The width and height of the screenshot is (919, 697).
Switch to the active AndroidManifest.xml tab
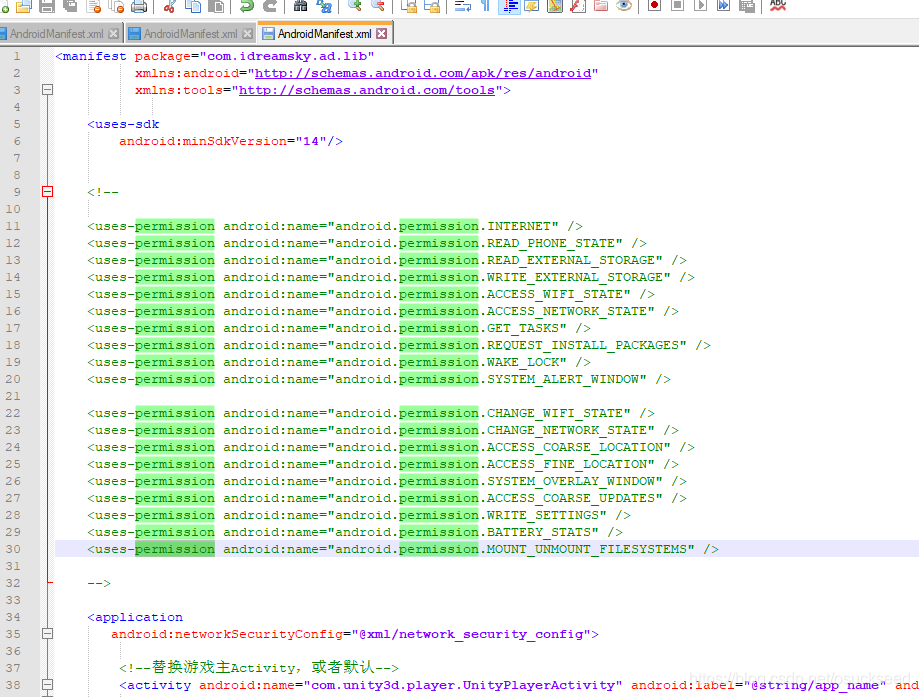[324, 34]
